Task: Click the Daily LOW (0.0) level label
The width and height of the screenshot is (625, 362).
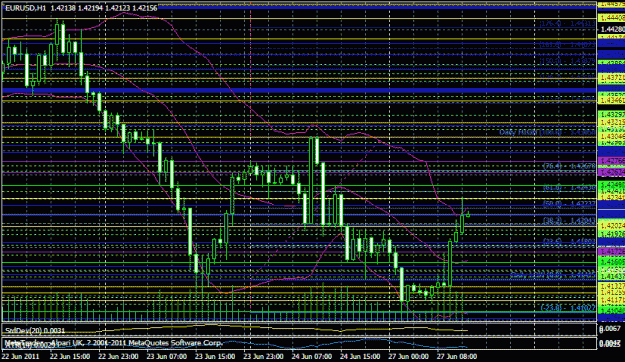Action: point(553,275)
